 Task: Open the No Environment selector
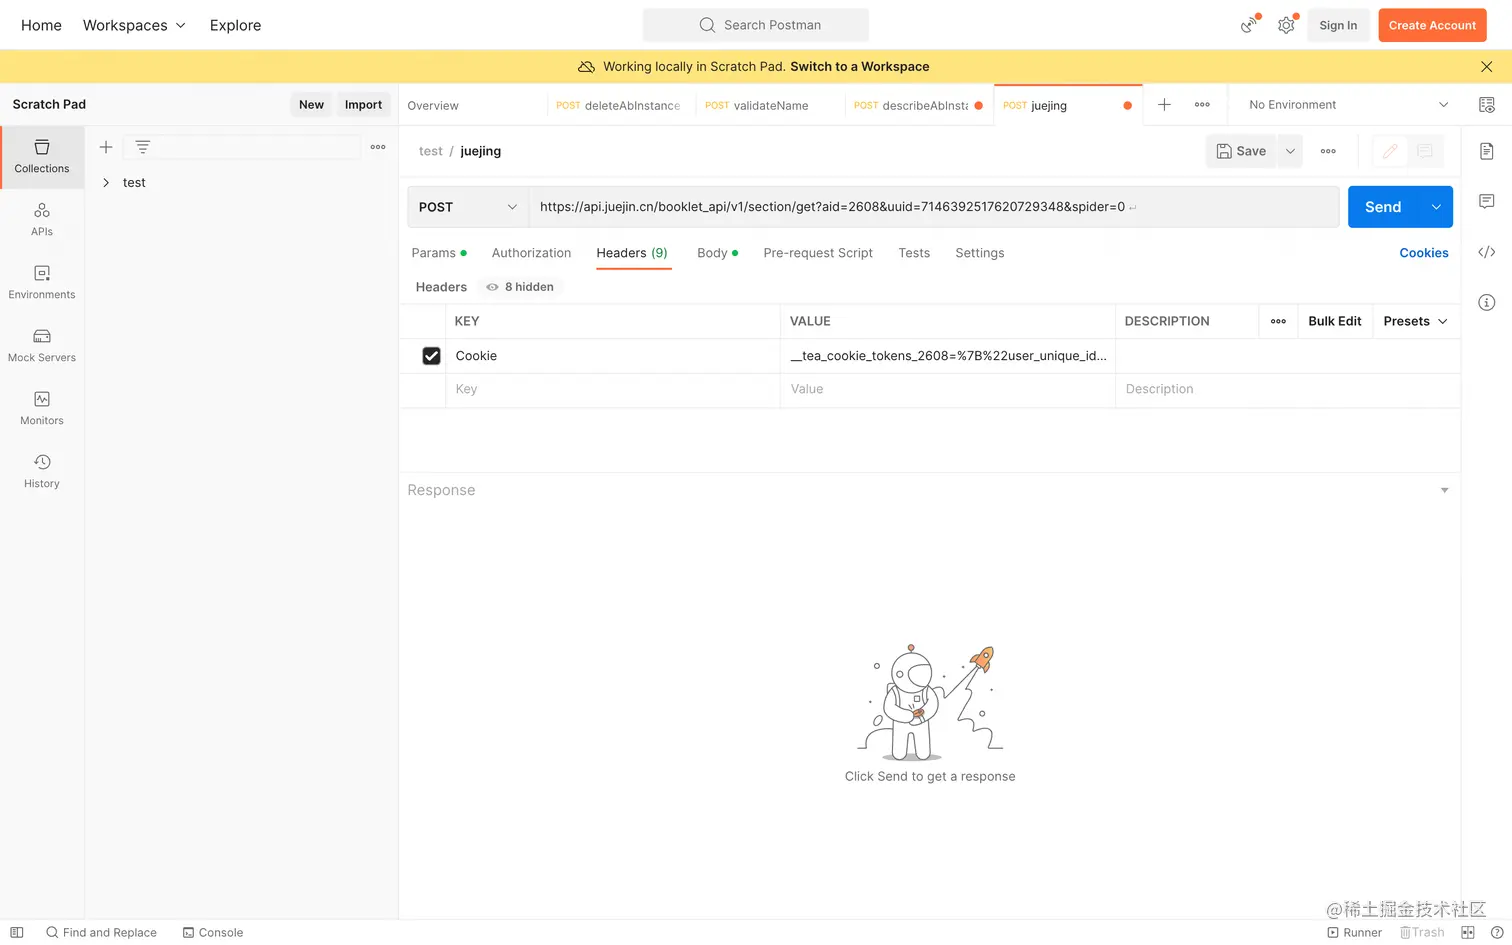pyautogui.click(x=1348, y=105)
